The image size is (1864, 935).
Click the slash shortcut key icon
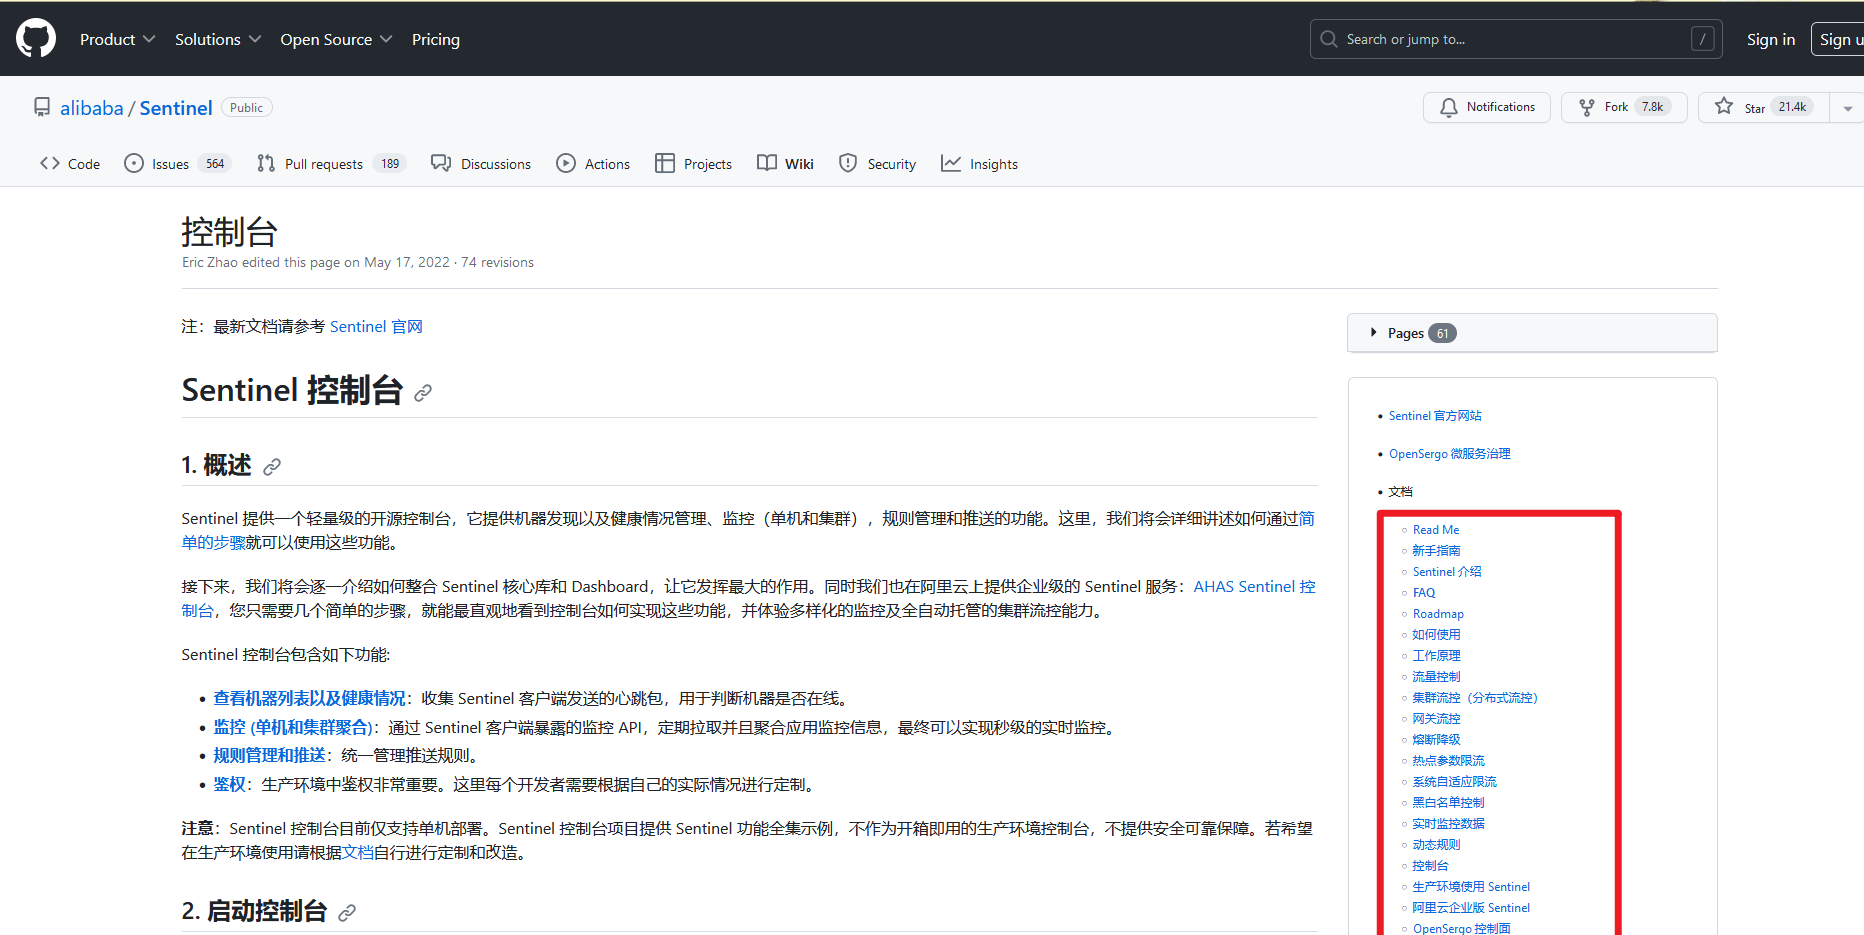point(1702,39)
